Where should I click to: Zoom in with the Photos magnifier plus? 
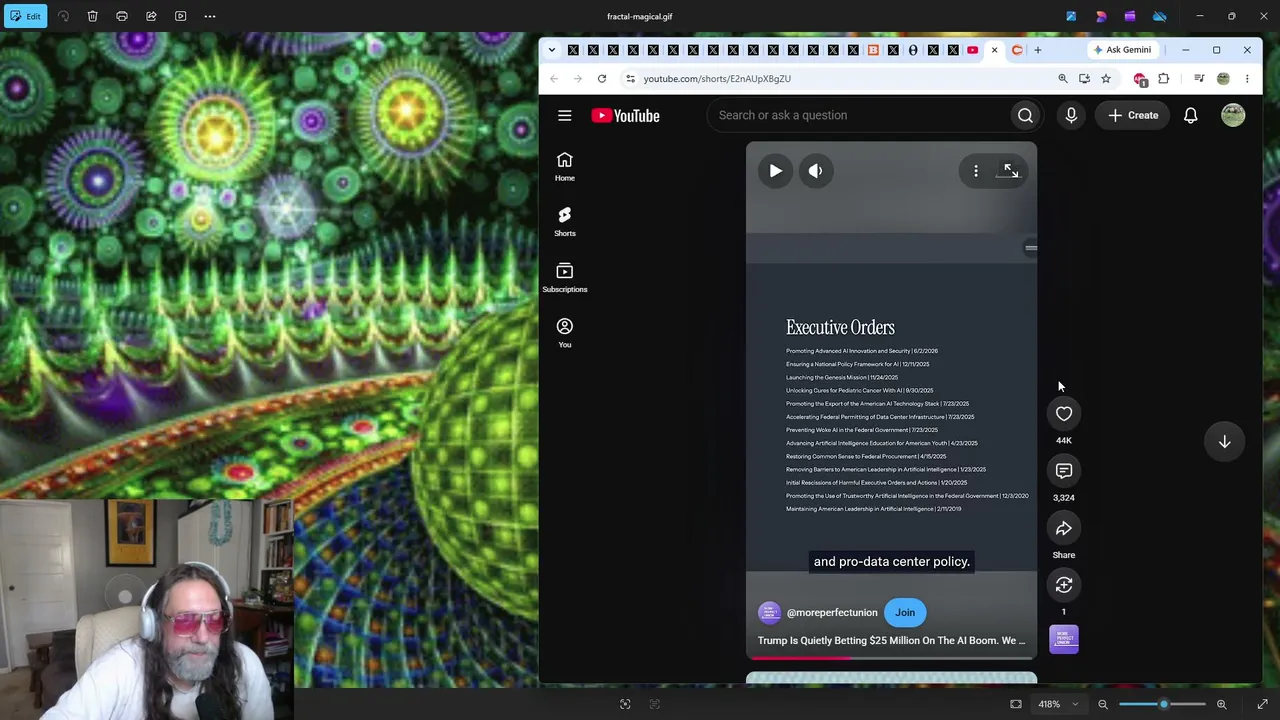coord(1221,704)
